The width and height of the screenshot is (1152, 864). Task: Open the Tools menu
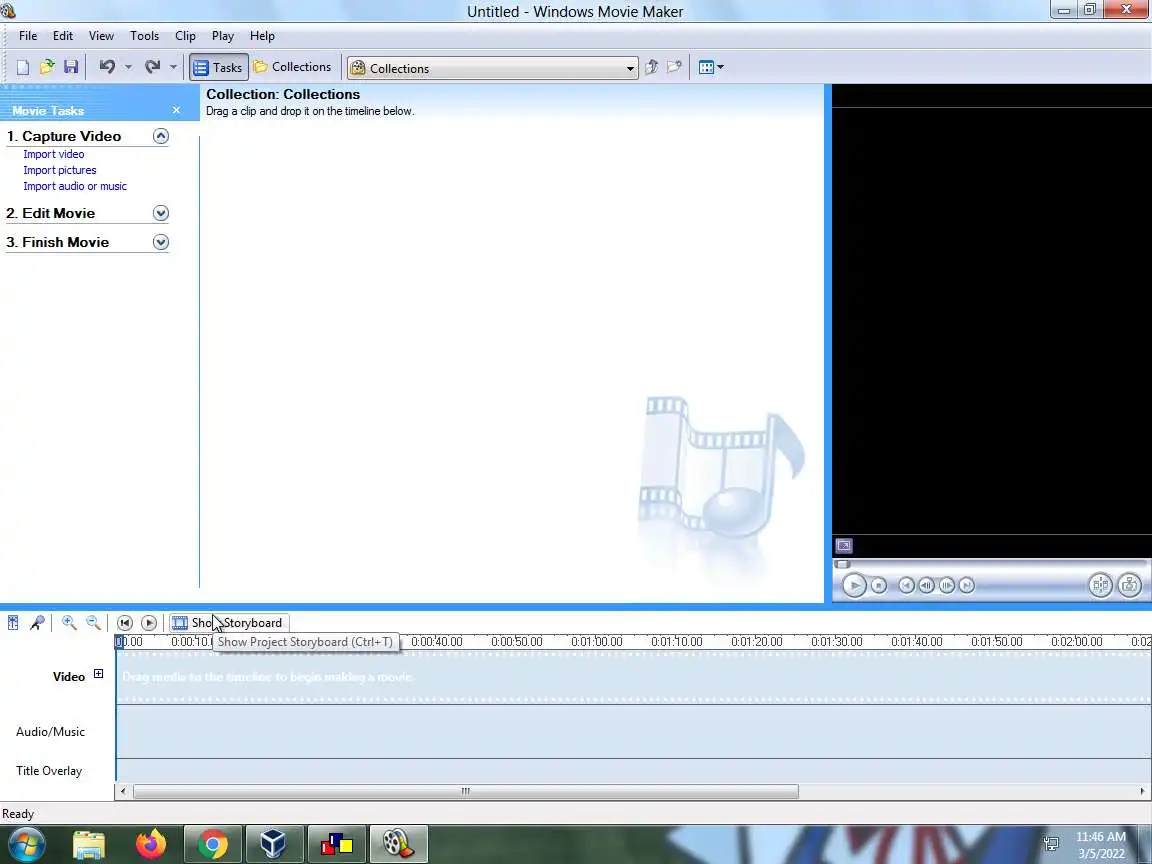(144, 36)
